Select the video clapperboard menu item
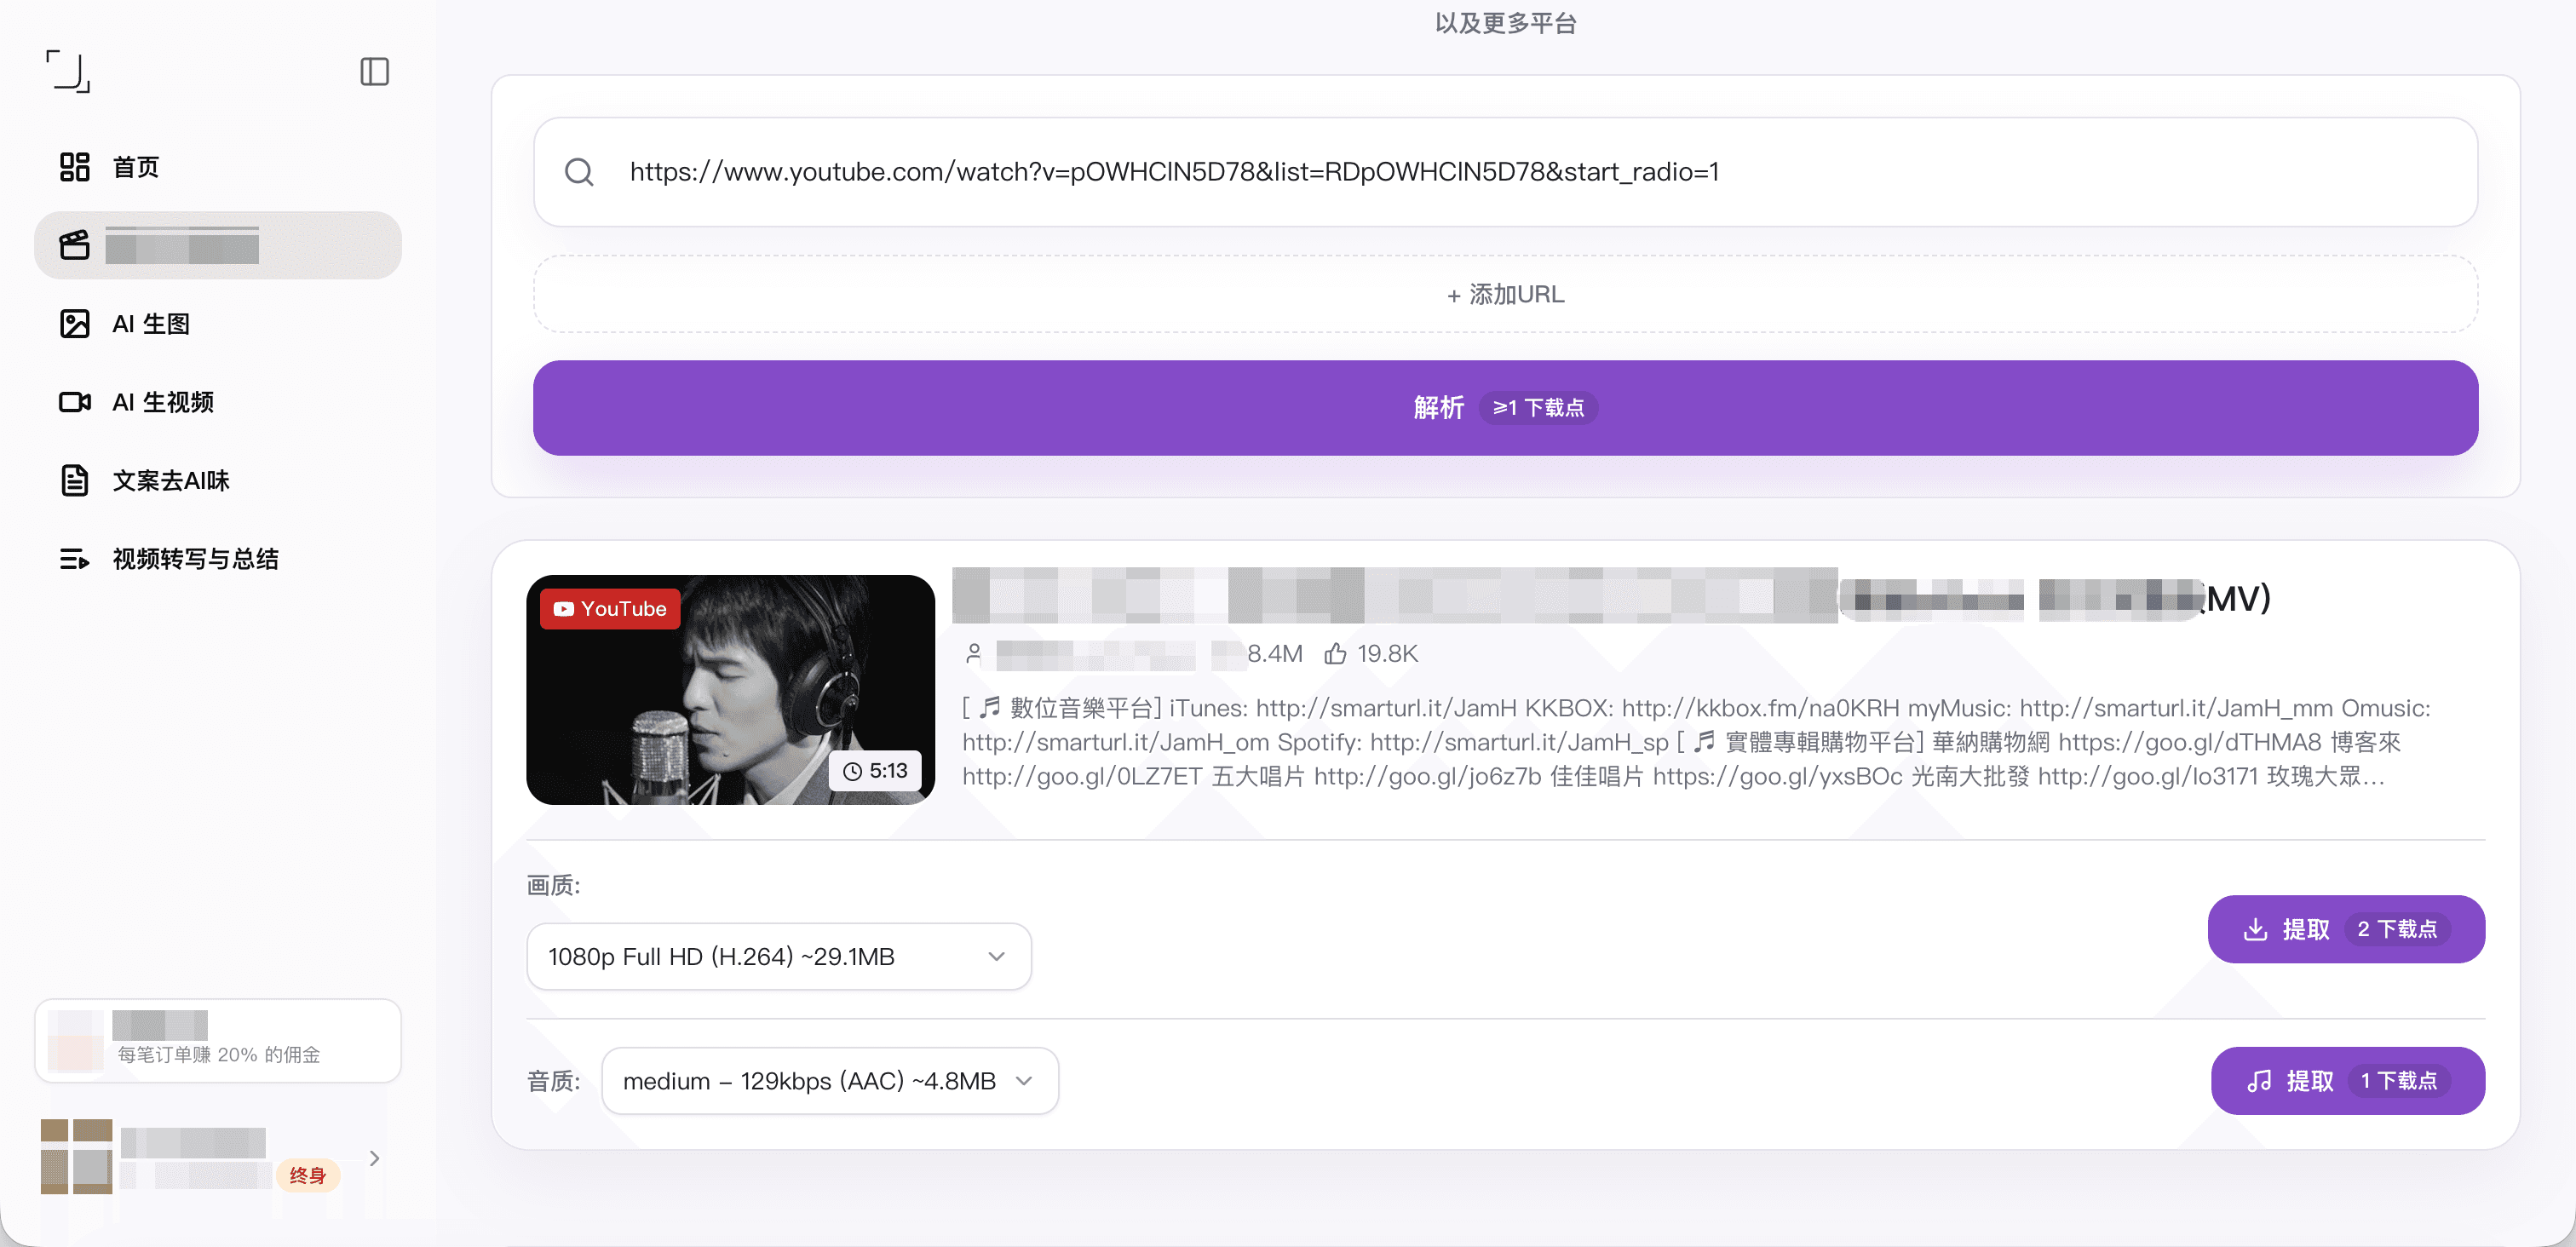The width and height of the screenshot is (2576, 1247). (x=218, y=245)
